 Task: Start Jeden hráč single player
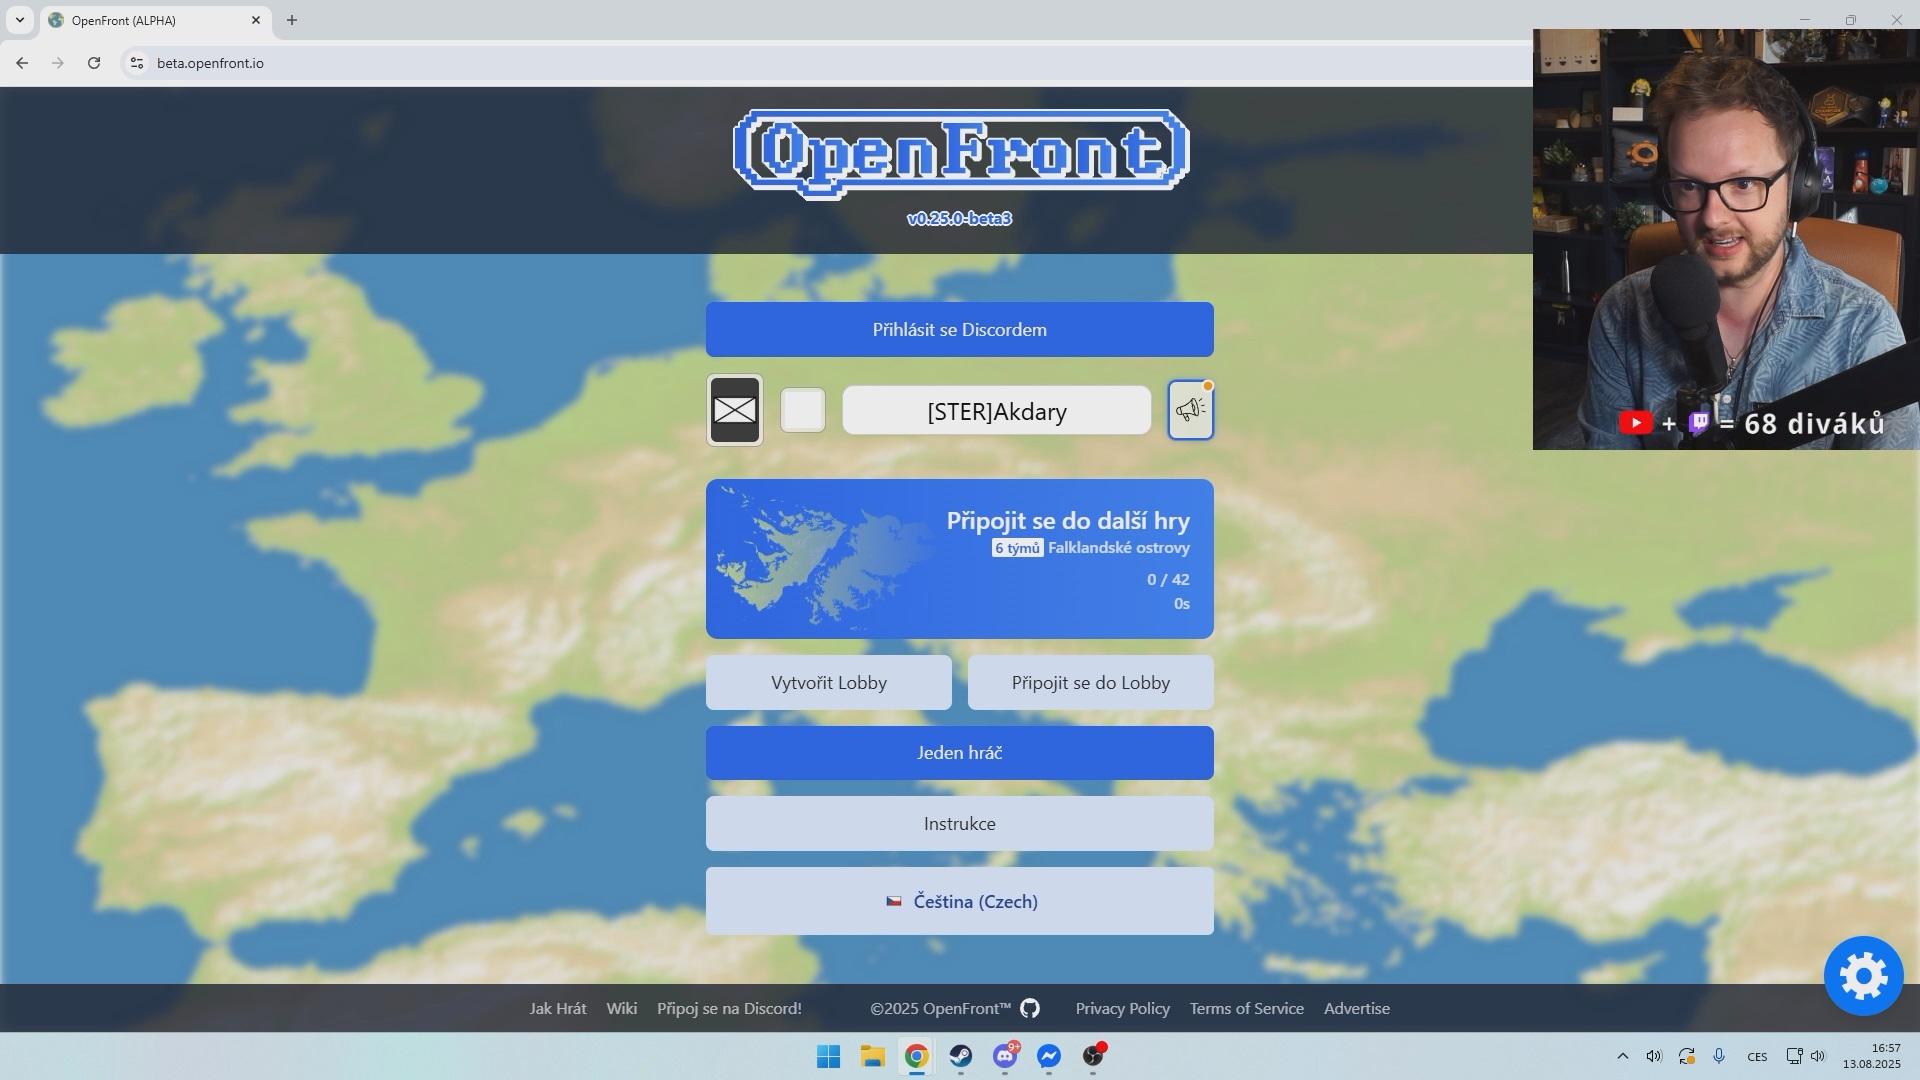click(960, 753)
